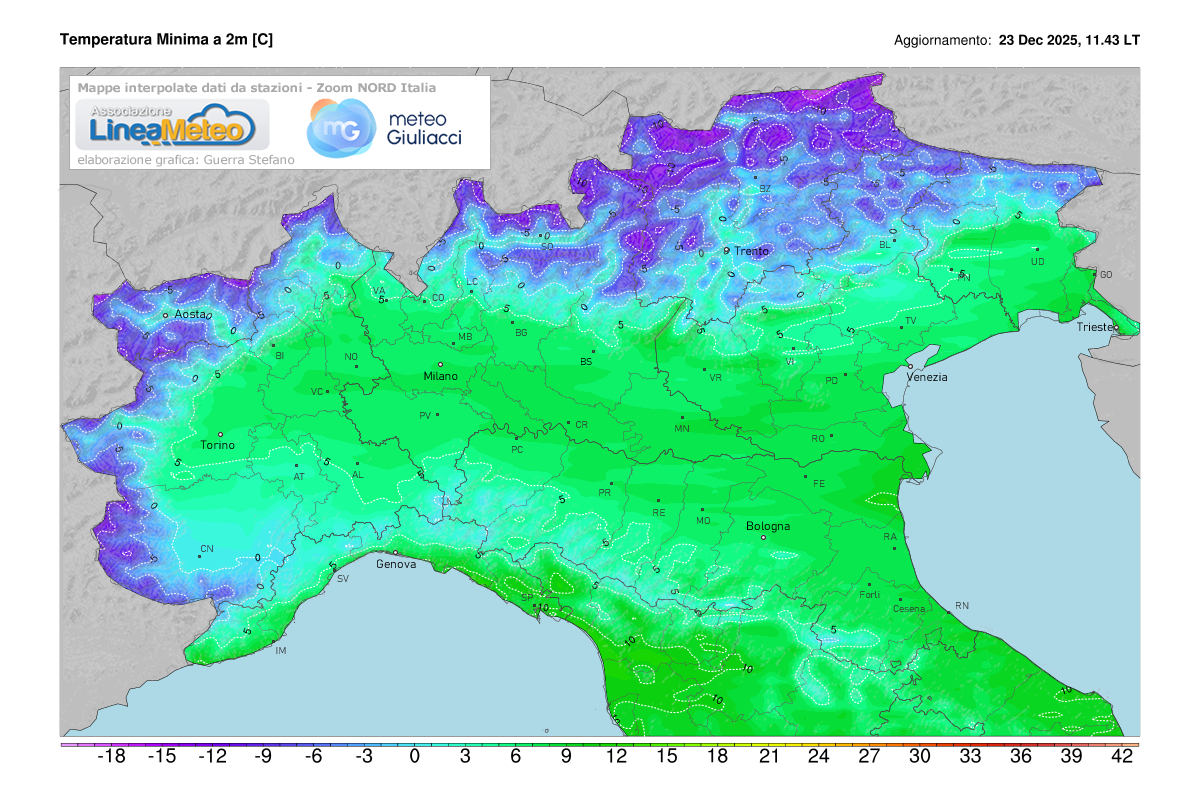This screenshot has height=790, width=1200.
Task: Click the Trieste city label
Action: tap(1097, 327)
